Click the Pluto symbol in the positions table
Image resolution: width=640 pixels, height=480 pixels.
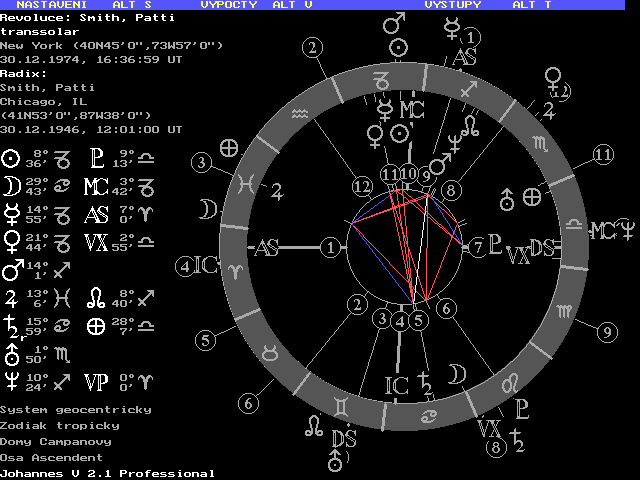click(x=96, y=158)
